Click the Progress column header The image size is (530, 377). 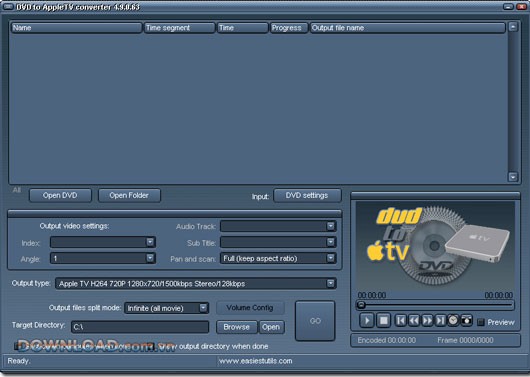point(289,28)
